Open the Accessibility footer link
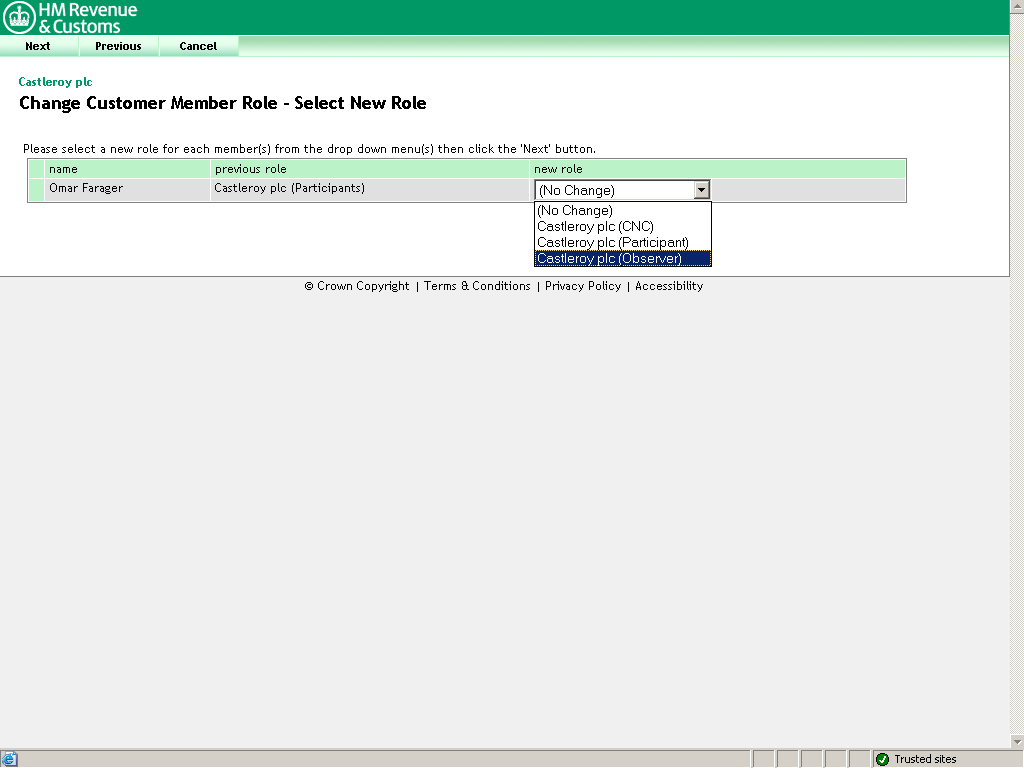The height and width of the screenshot is (768, 1024). click(669, 286)
